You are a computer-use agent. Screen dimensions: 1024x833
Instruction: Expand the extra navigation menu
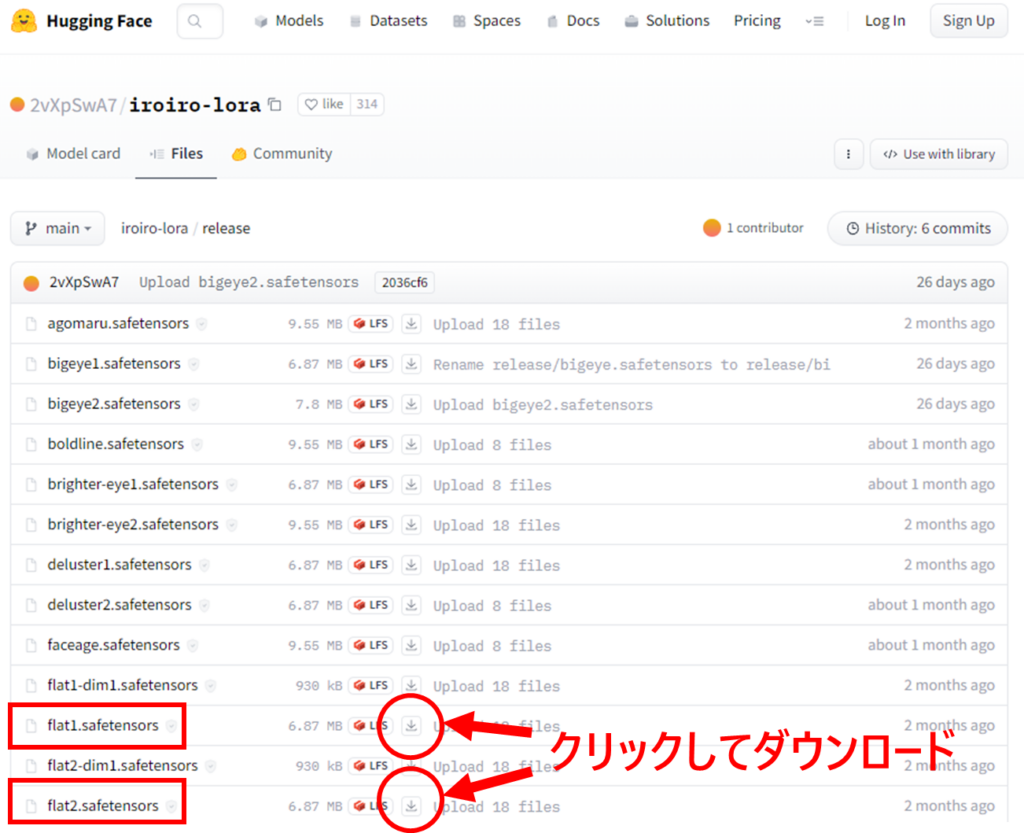point(815,21)
